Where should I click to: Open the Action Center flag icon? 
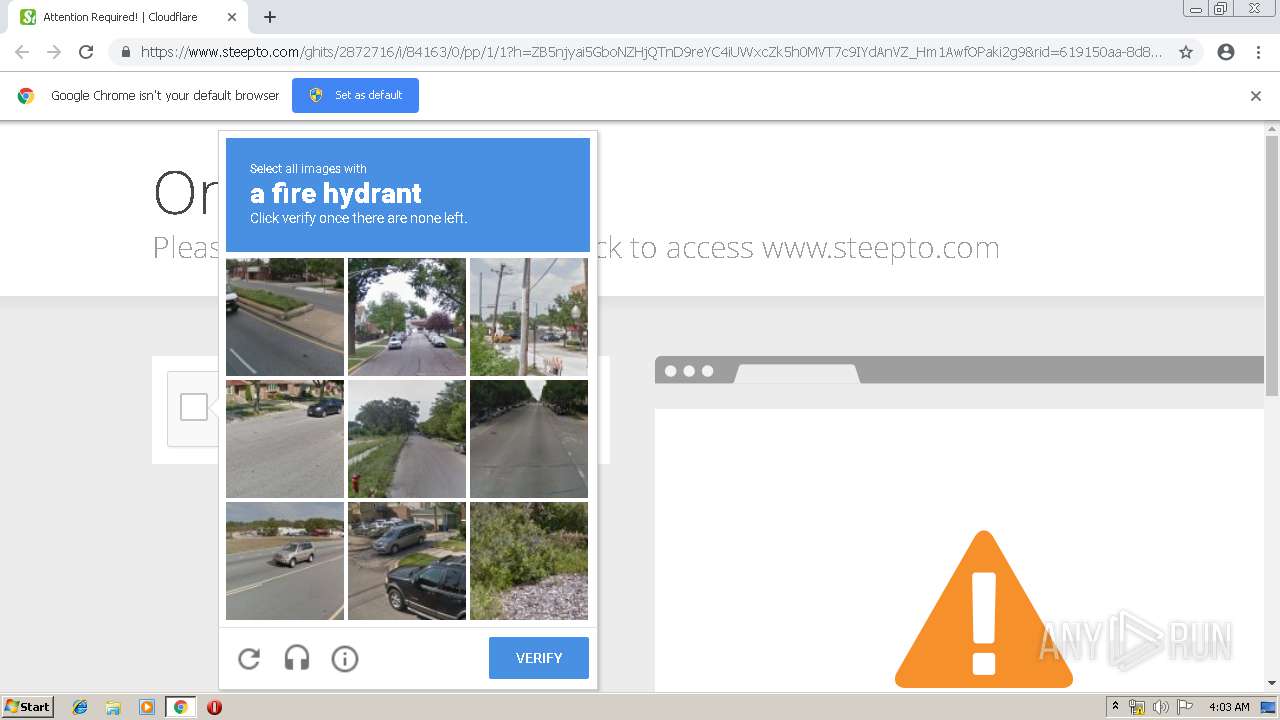(1185, 707)
